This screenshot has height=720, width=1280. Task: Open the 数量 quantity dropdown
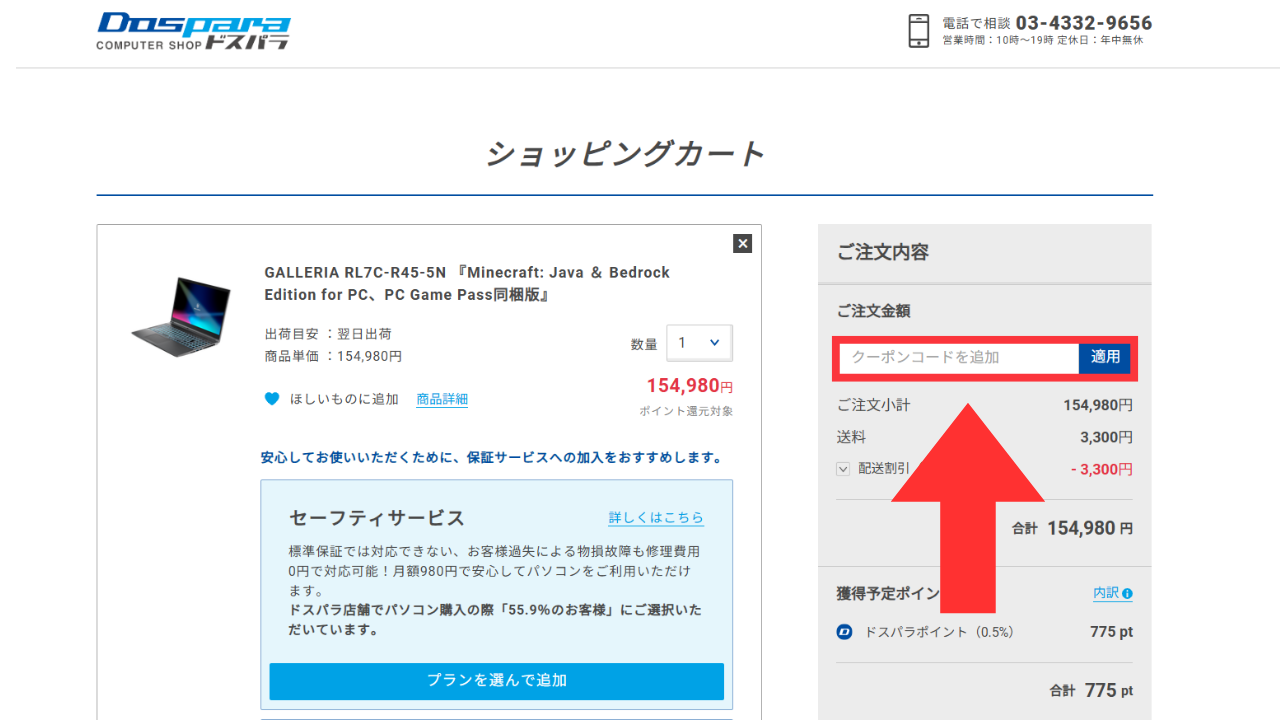(699, 343)
